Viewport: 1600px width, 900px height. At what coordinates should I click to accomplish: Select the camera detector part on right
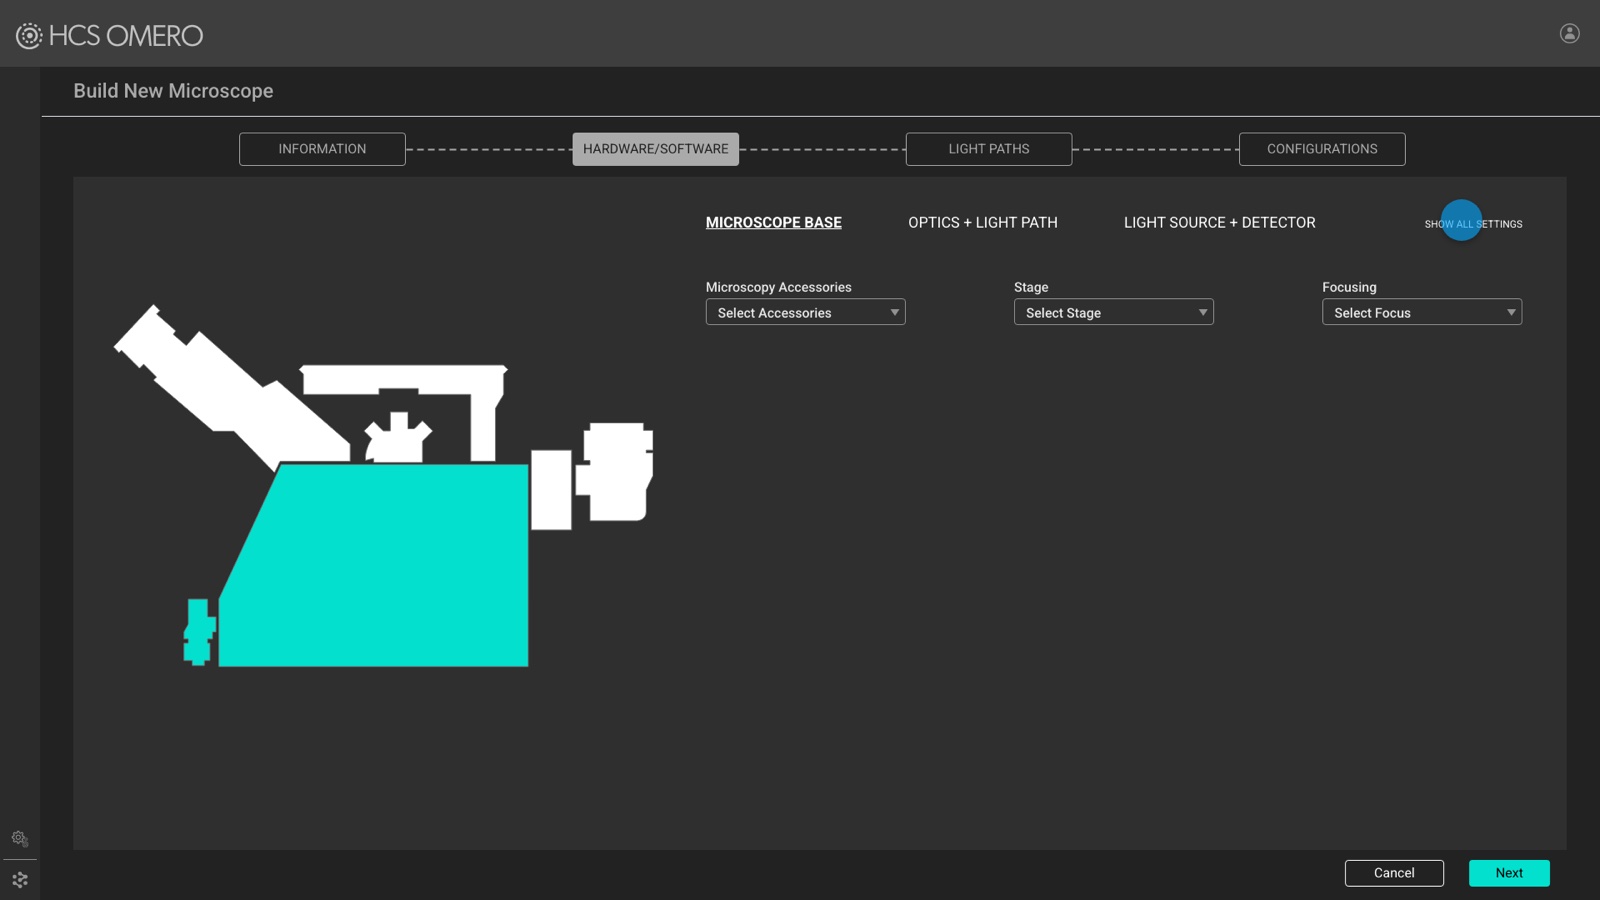pyautogui.click(x=614, y=472)
